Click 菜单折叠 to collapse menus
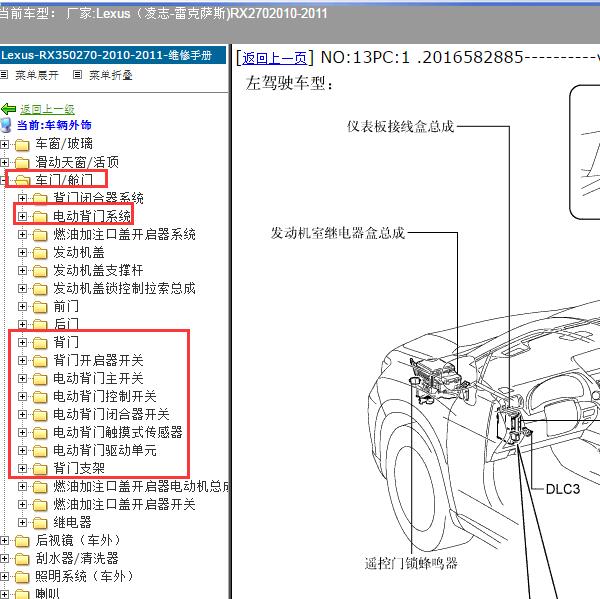 point(111,75)
